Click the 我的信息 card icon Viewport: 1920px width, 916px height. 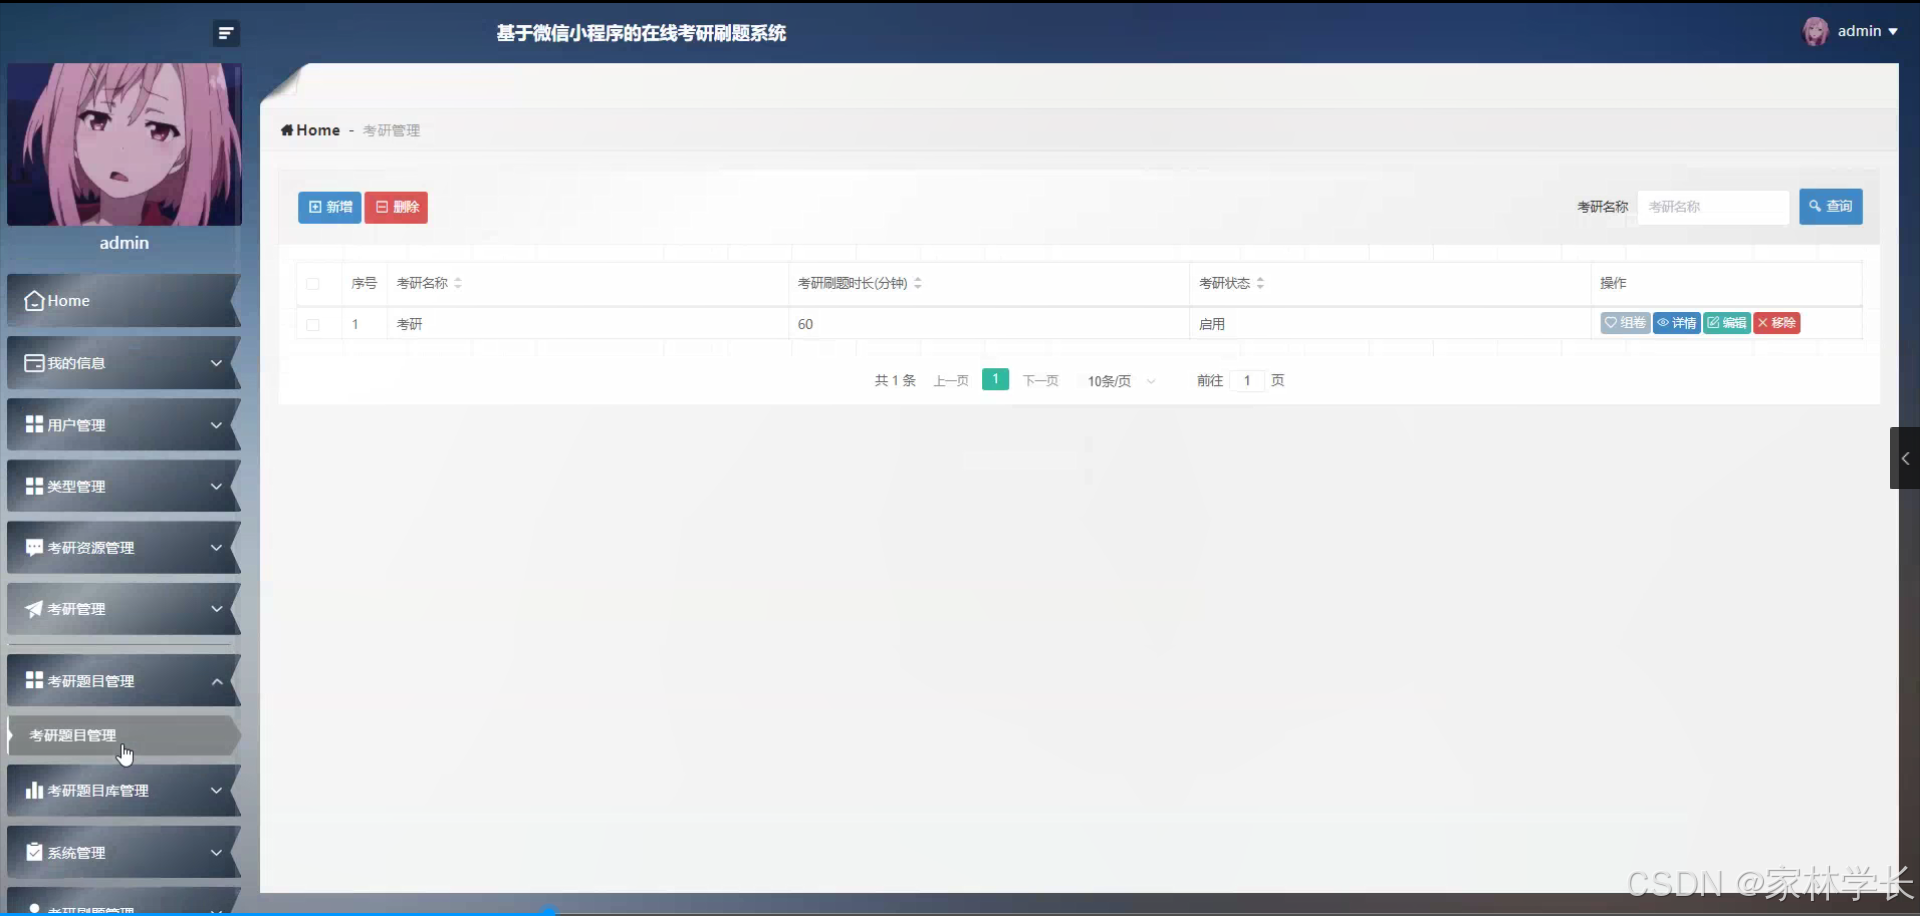33,362
